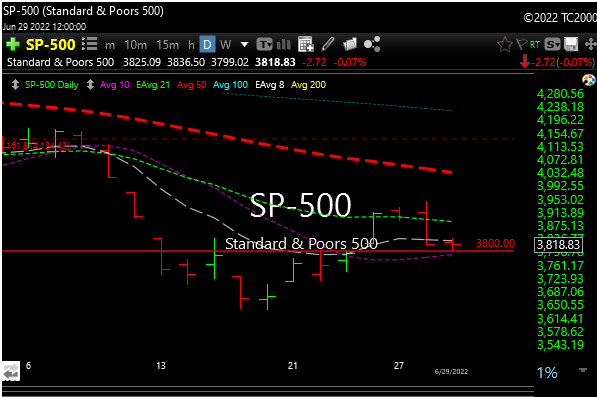Image resolution: width=597 pixels, height=397 pixels.
Task: Click the 3,543.19 price scale value
Action: [560, 345]
